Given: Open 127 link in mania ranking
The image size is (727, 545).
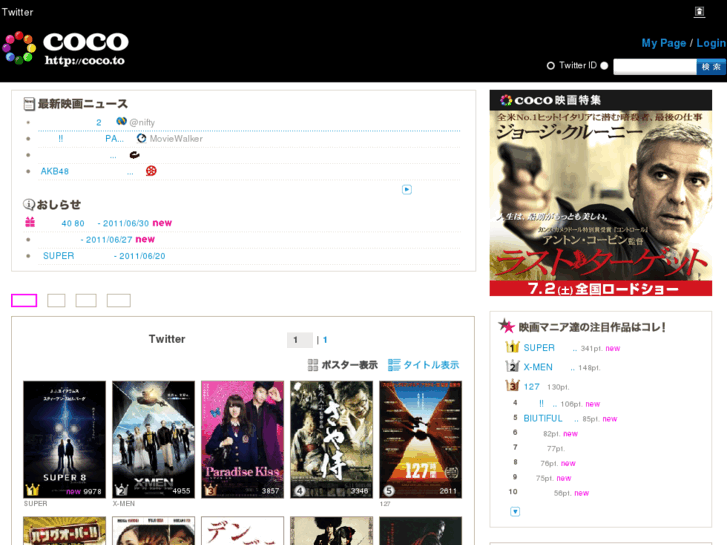Looking at the screenshot, I should (x=531, y=387).
